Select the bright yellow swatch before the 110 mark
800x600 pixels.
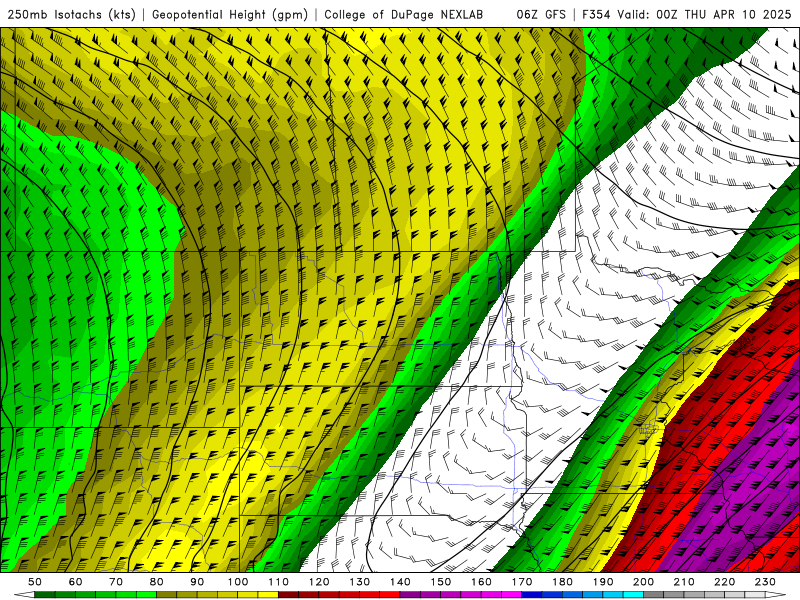point(268,595)
